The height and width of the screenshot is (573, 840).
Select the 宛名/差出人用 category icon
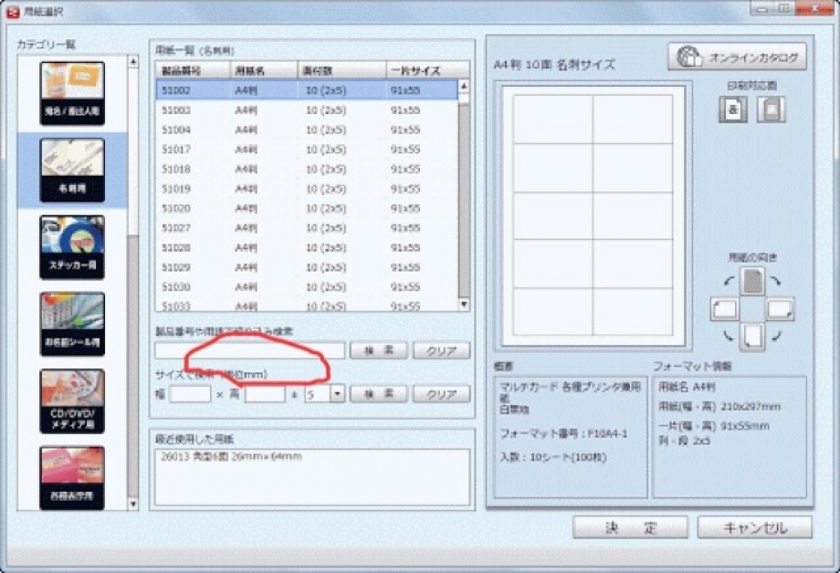pos(72,94)
